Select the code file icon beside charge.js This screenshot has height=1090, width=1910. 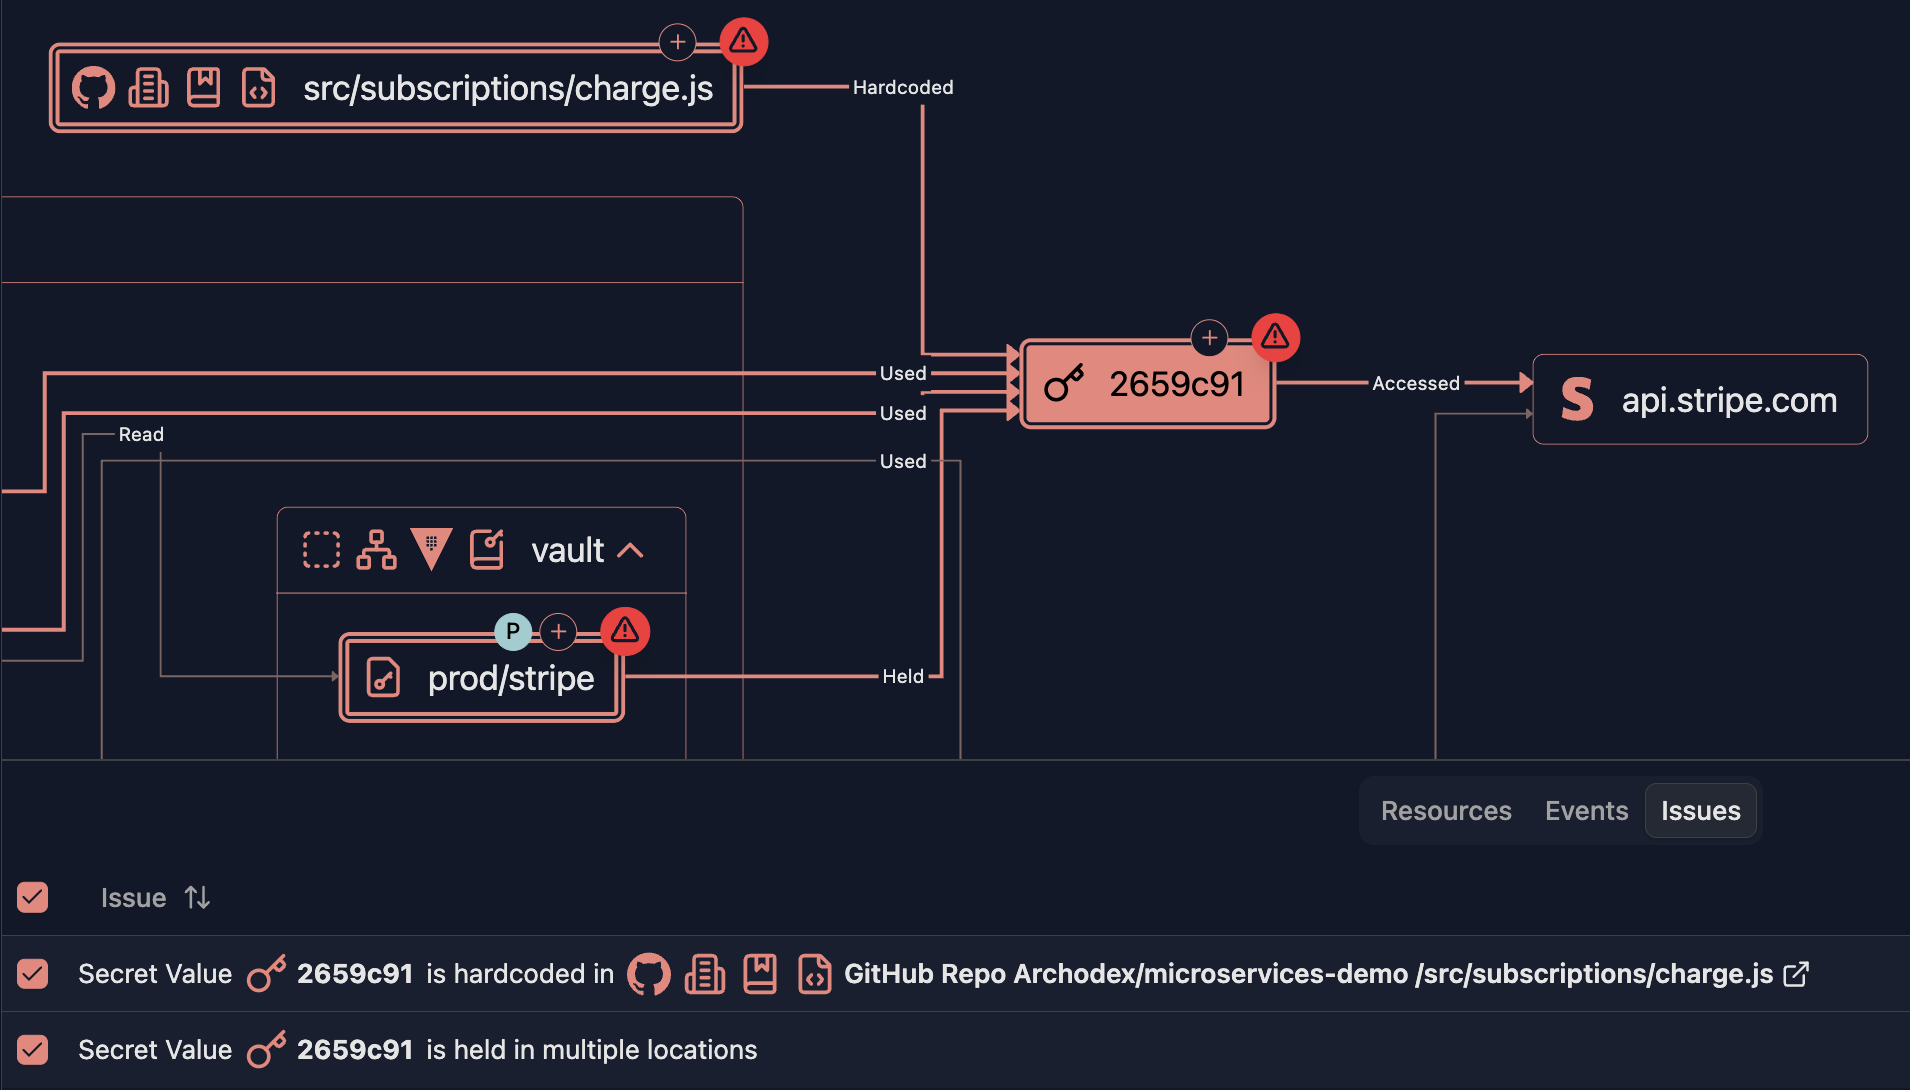(258, 88)
